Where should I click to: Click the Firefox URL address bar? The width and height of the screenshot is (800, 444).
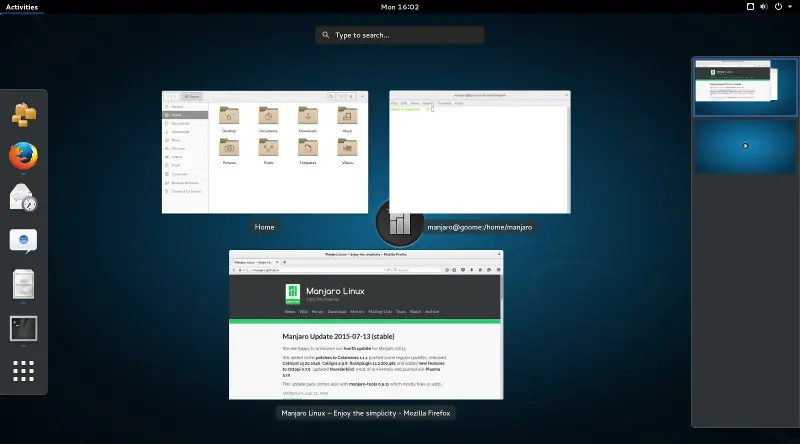(x=314, y=270)
